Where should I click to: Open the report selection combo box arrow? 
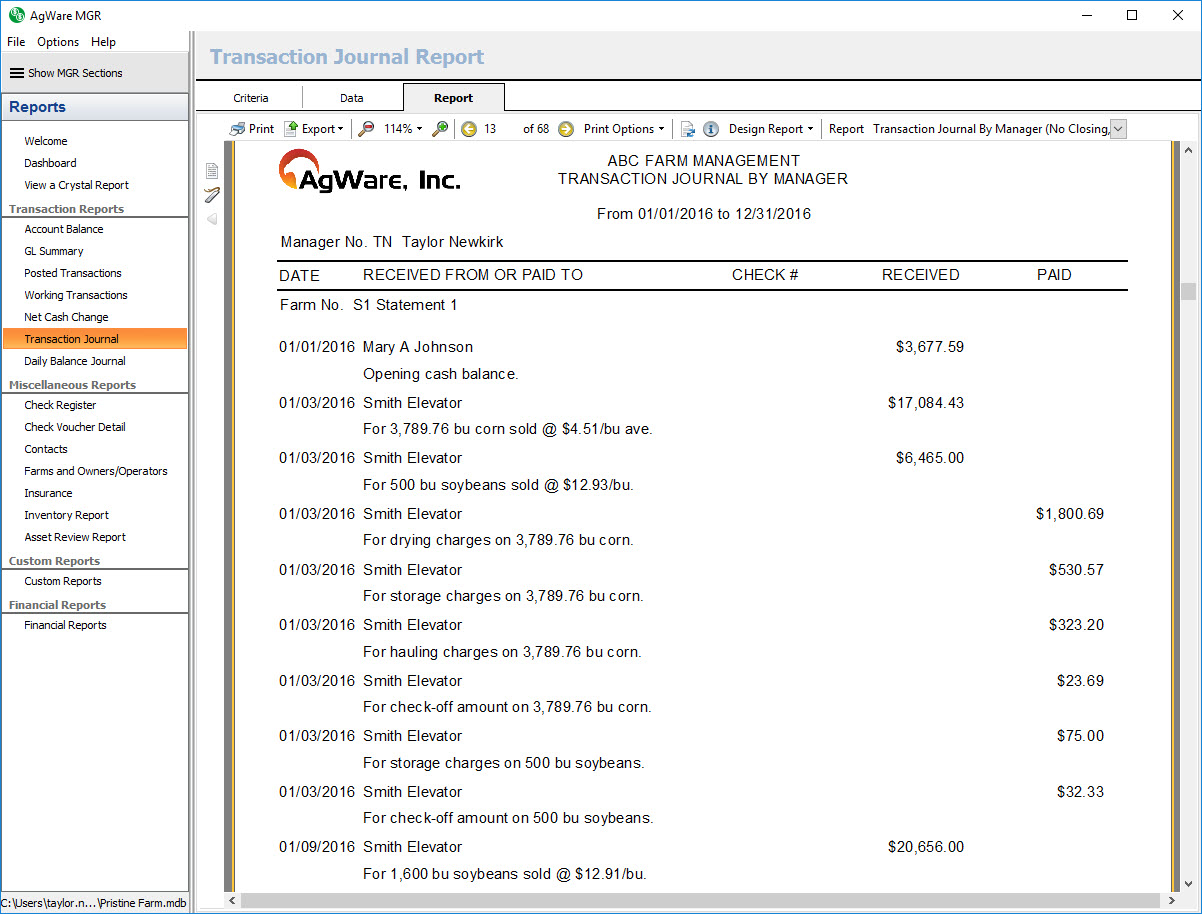click(1119, 129)
